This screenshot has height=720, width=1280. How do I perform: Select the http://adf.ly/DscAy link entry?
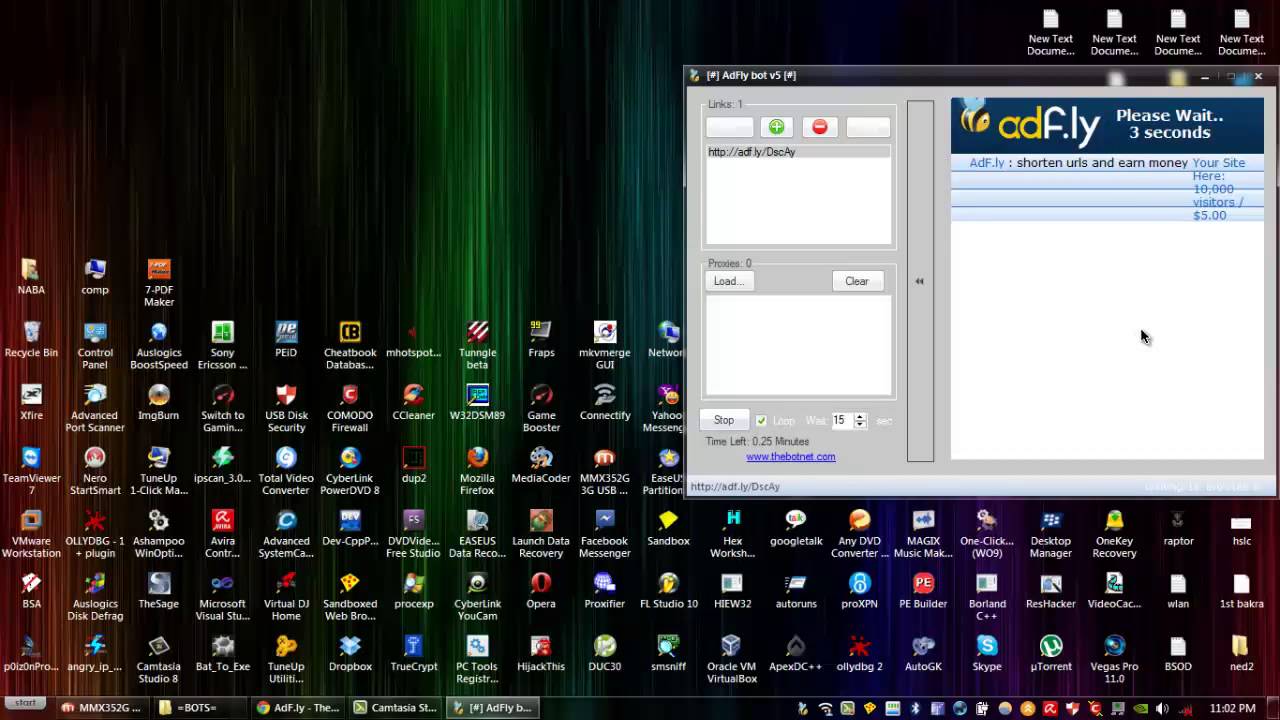point(798,152)
